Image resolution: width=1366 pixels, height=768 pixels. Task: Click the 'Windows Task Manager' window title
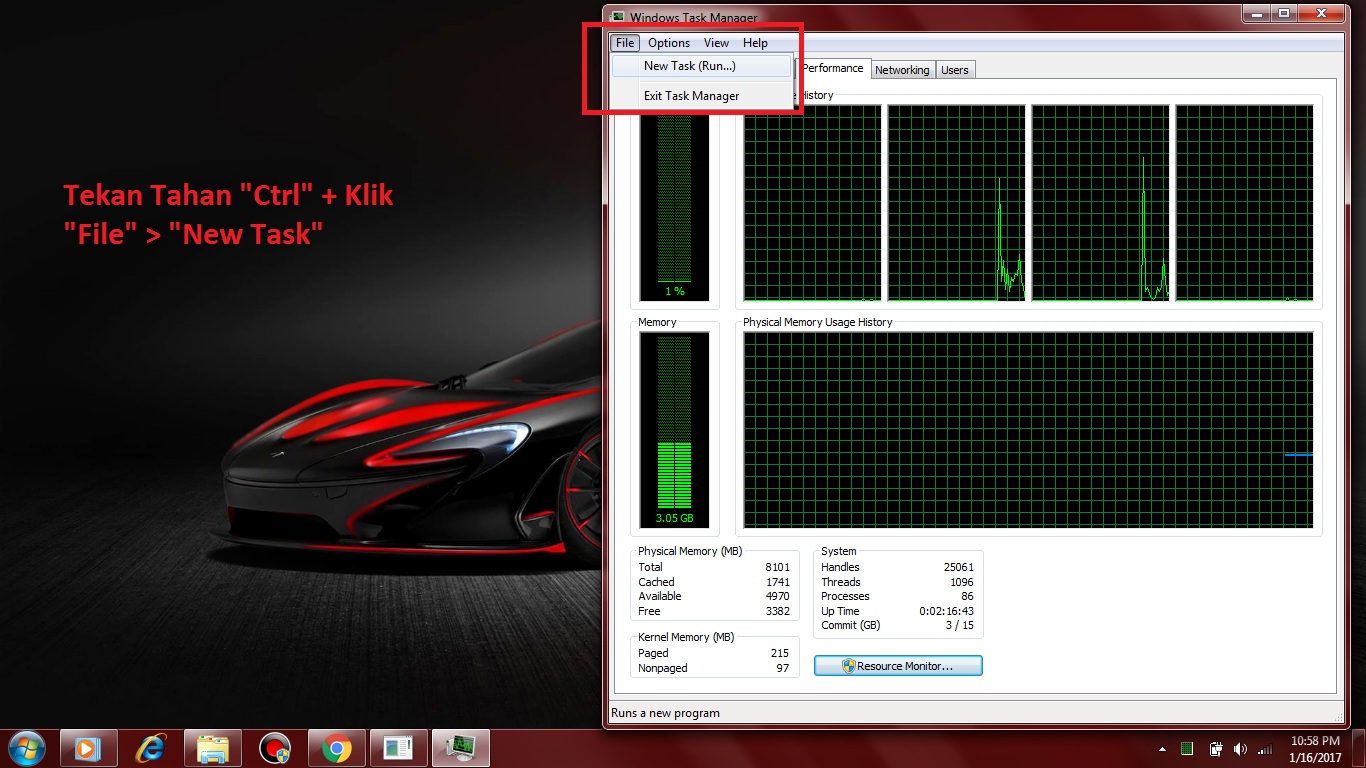(x=694, y=18)
